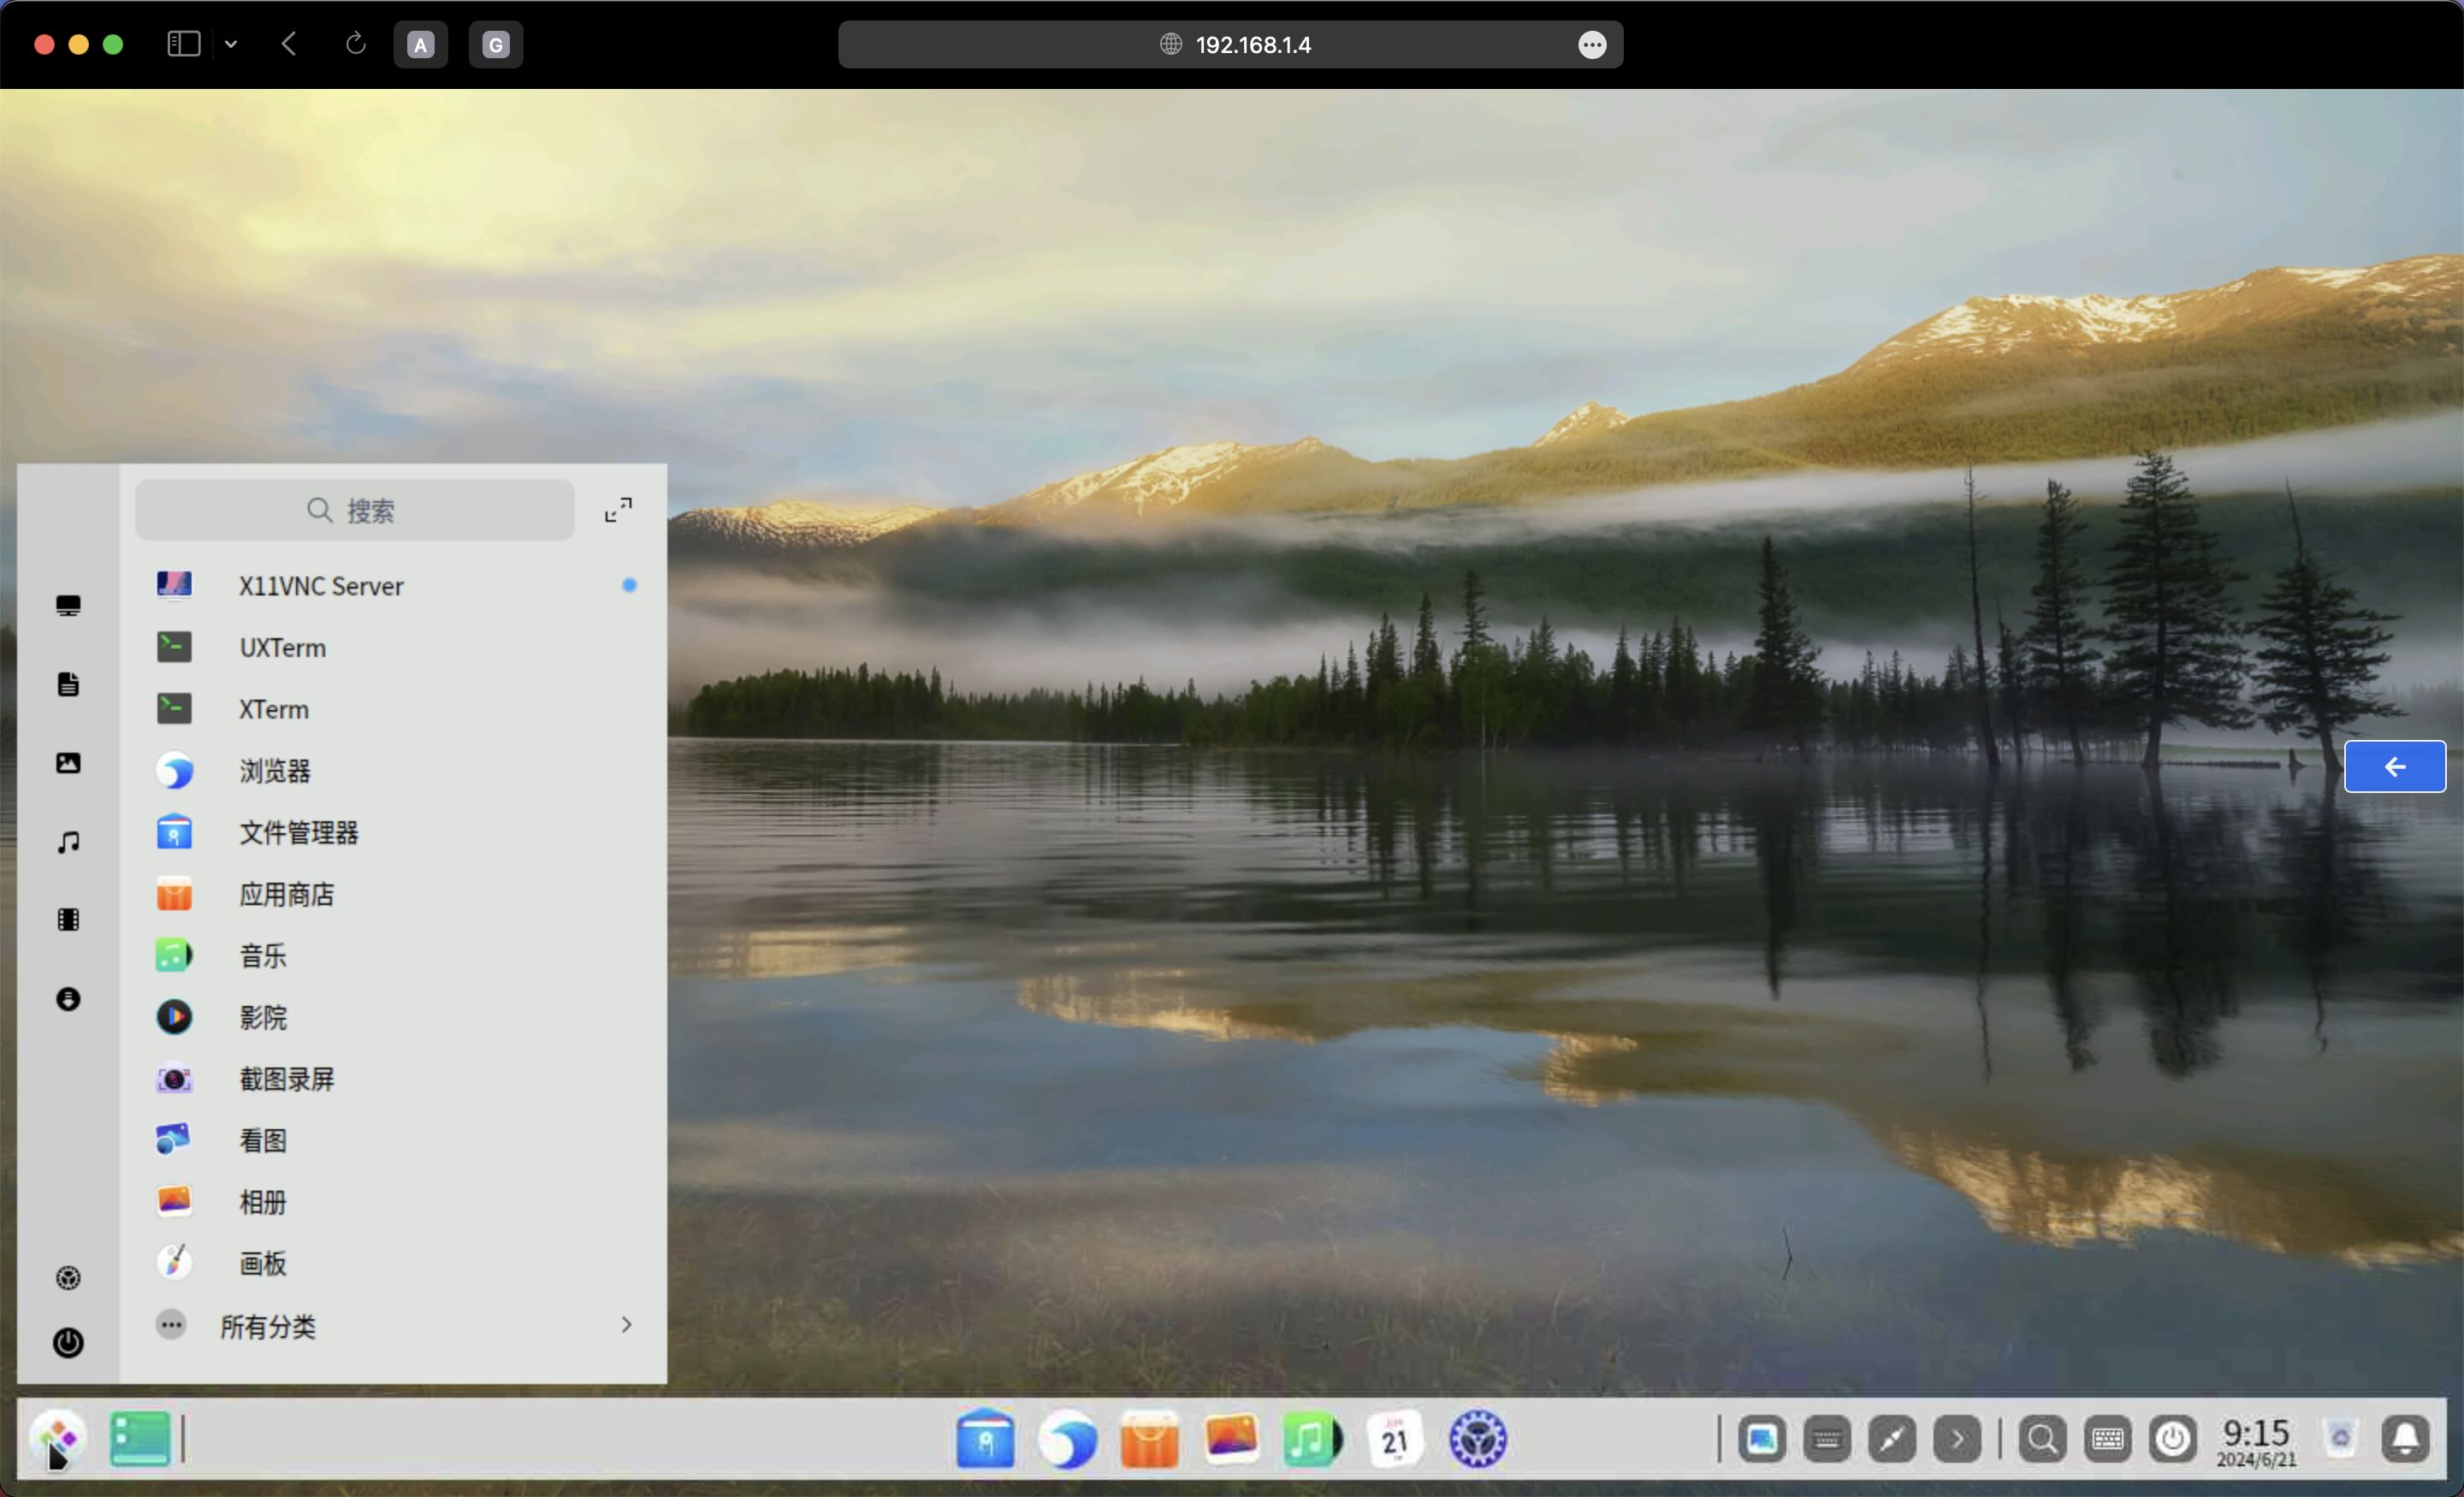Toggle the onscreen keyboard tray icon
Image resolution: width=2464 pixels, height=1497 pixels.
(2107, 1439)
